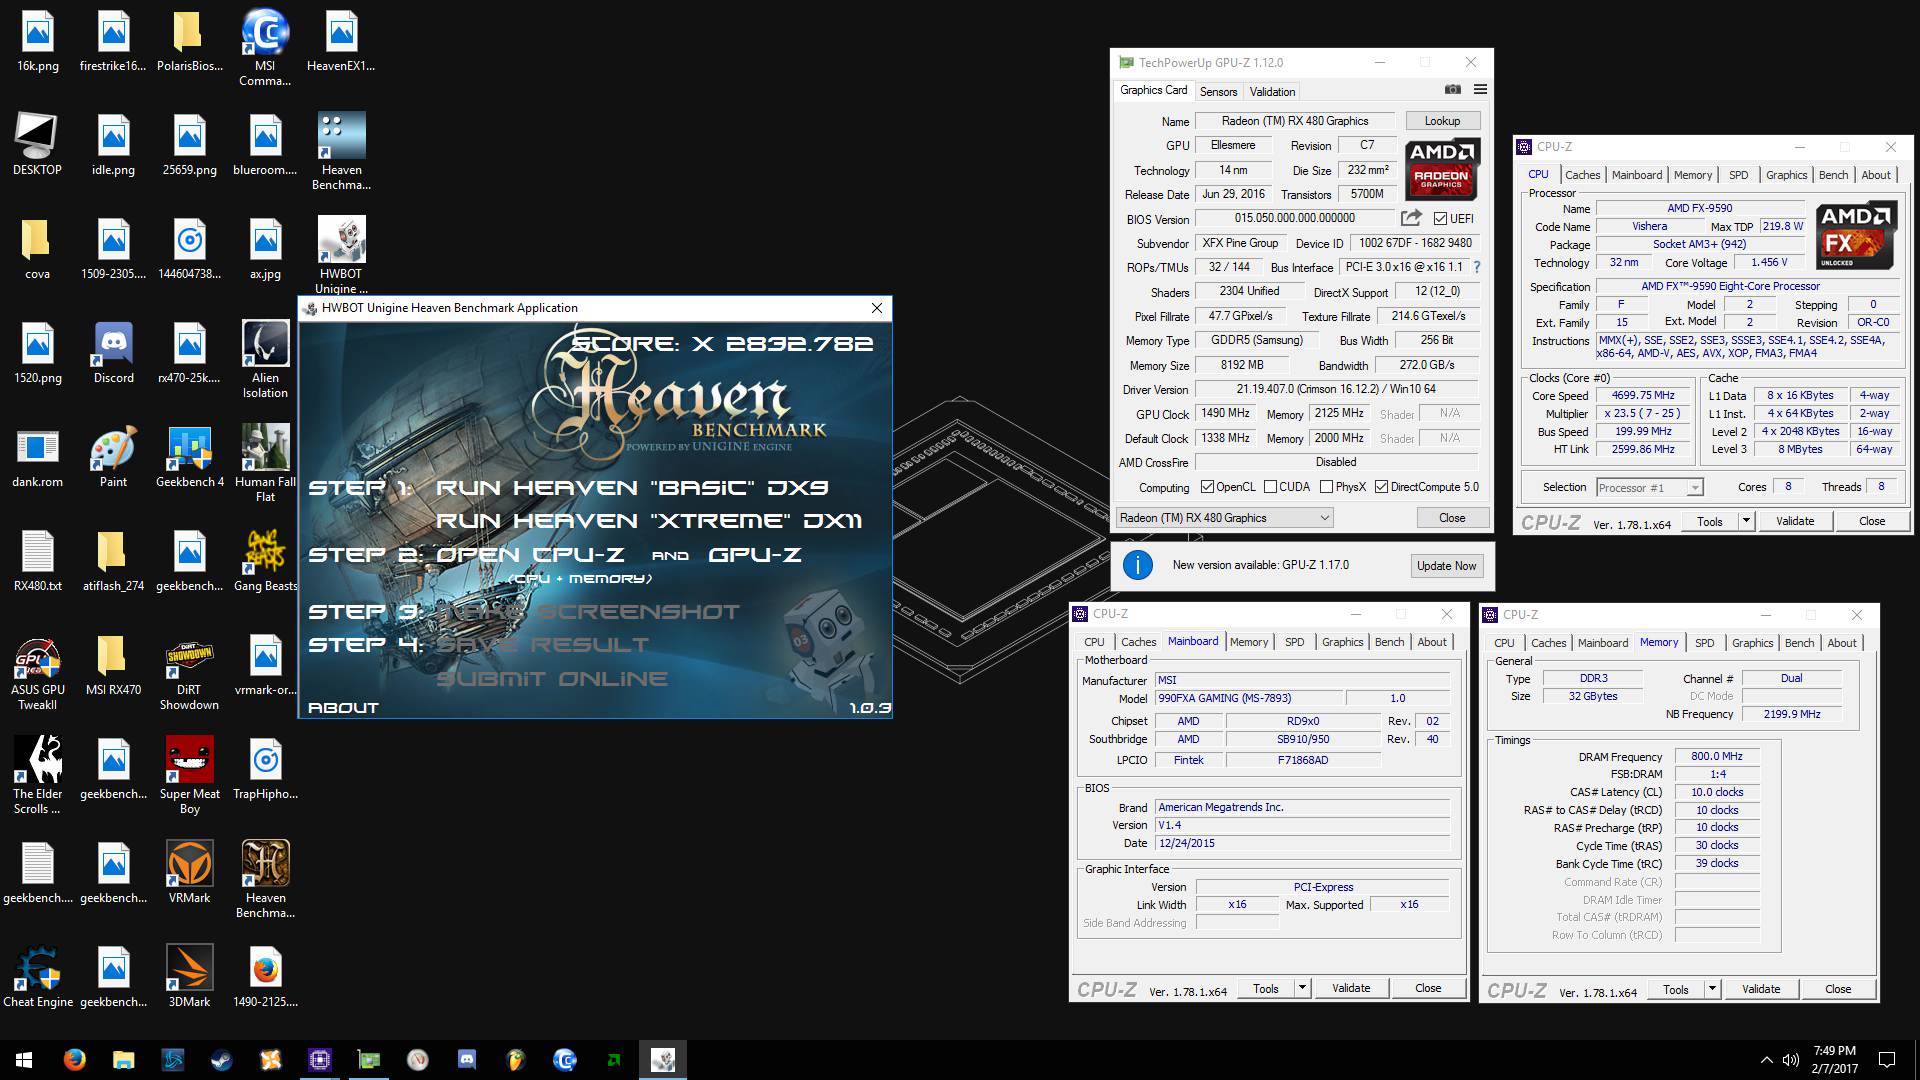
Task: Click the CPU-Z processor Name field
Action: (1699, 208)
